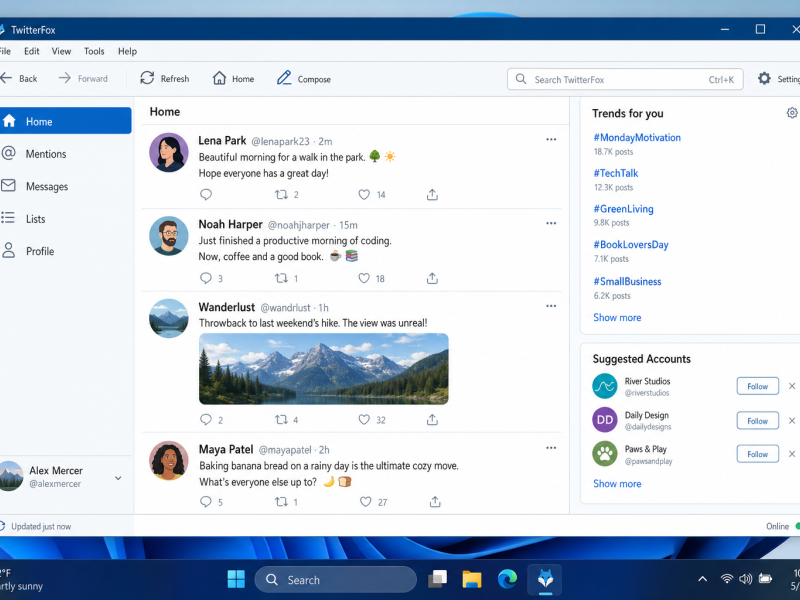Open the Tools menu

click(x=94, y=51)
